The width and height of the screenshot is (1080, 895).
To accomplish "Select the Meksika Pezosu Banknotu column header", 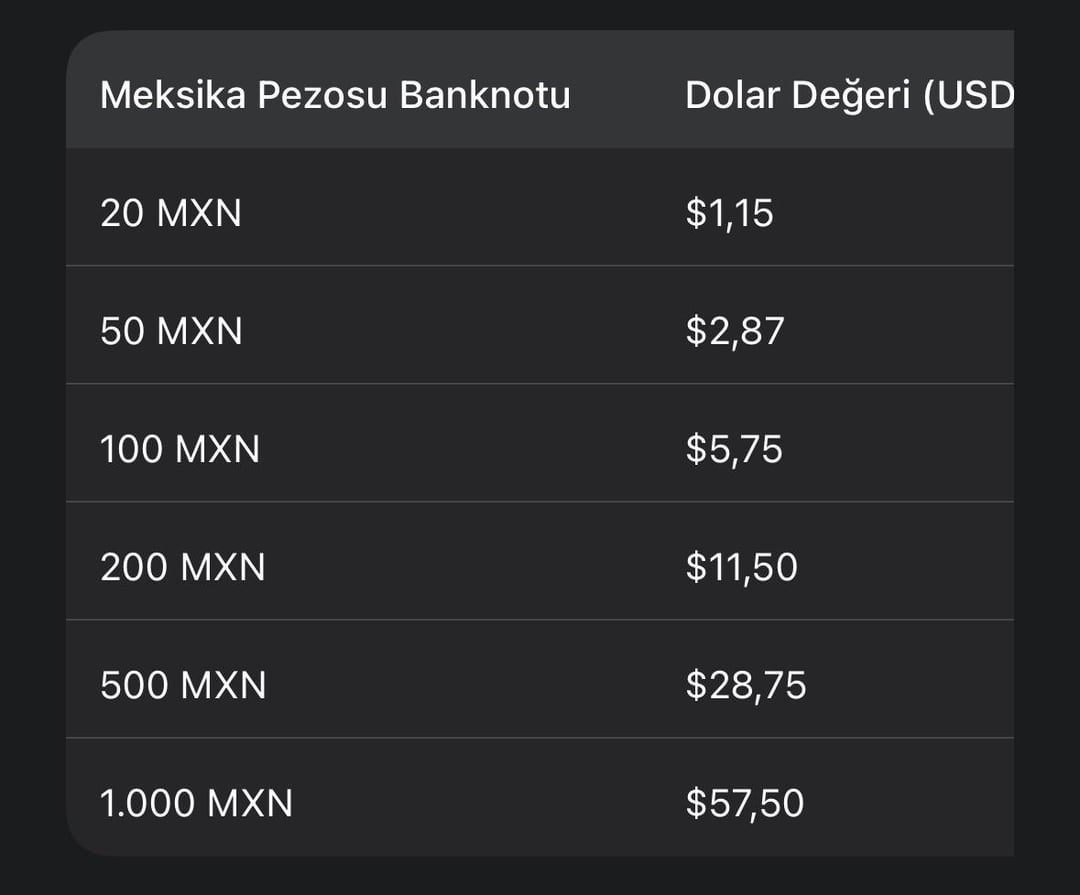I will [335, 94].
